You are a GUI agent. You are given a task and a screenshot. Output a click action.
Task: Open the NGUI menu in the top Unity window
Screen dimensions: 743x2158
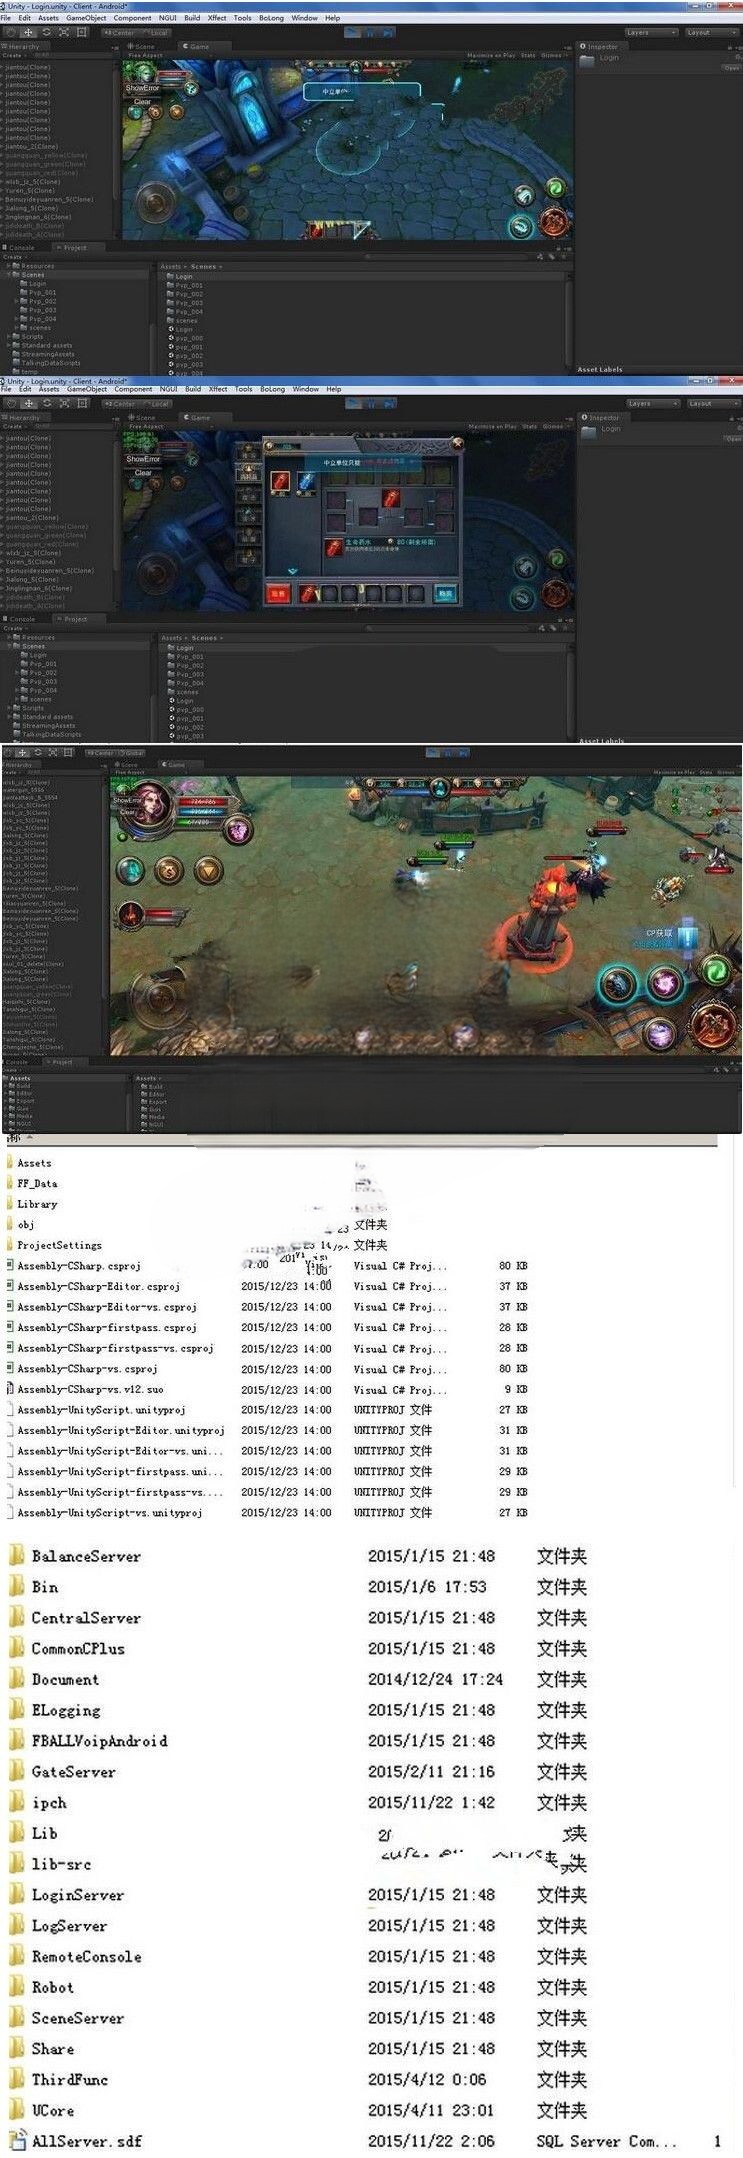[x=168, y=18]
